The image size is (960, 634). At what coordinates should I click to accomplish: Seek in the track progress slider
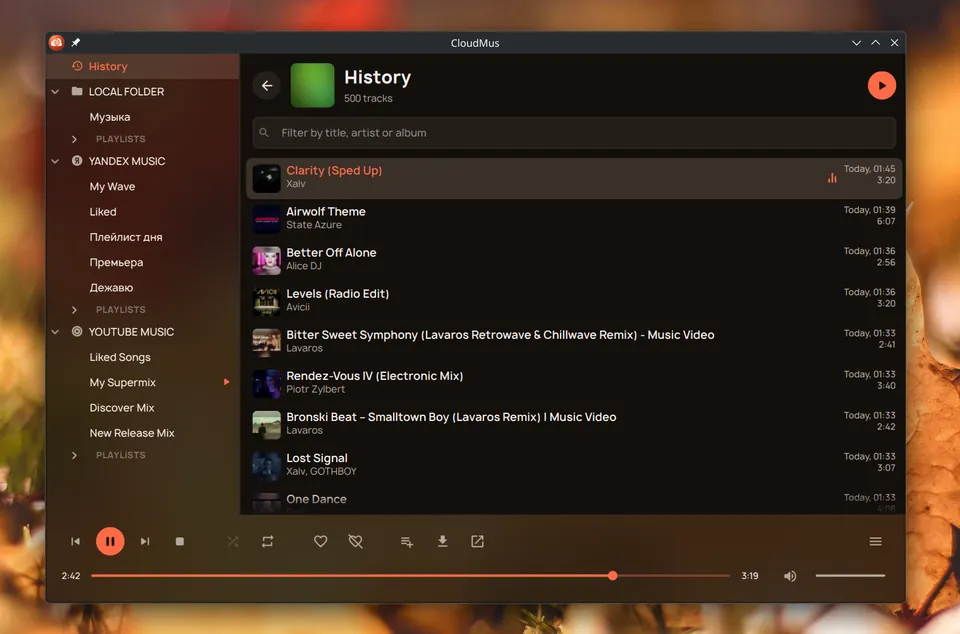pos(410,576)
